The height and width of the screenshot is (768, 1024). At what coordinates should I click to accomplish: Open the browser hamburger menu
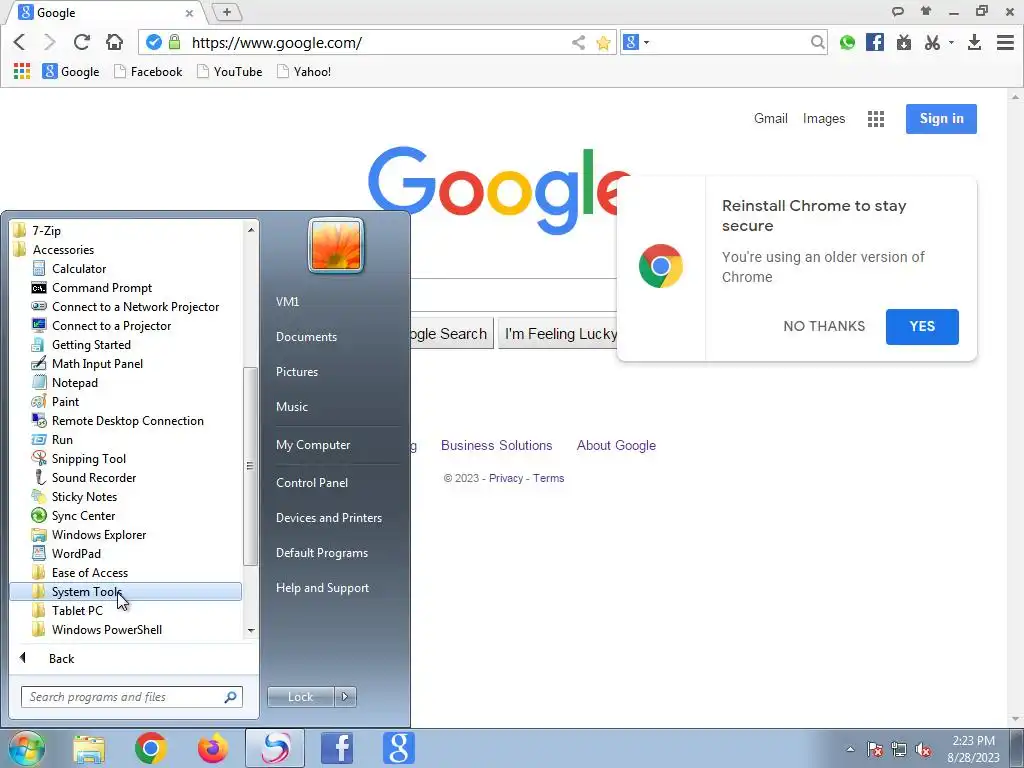point(1005,42)
